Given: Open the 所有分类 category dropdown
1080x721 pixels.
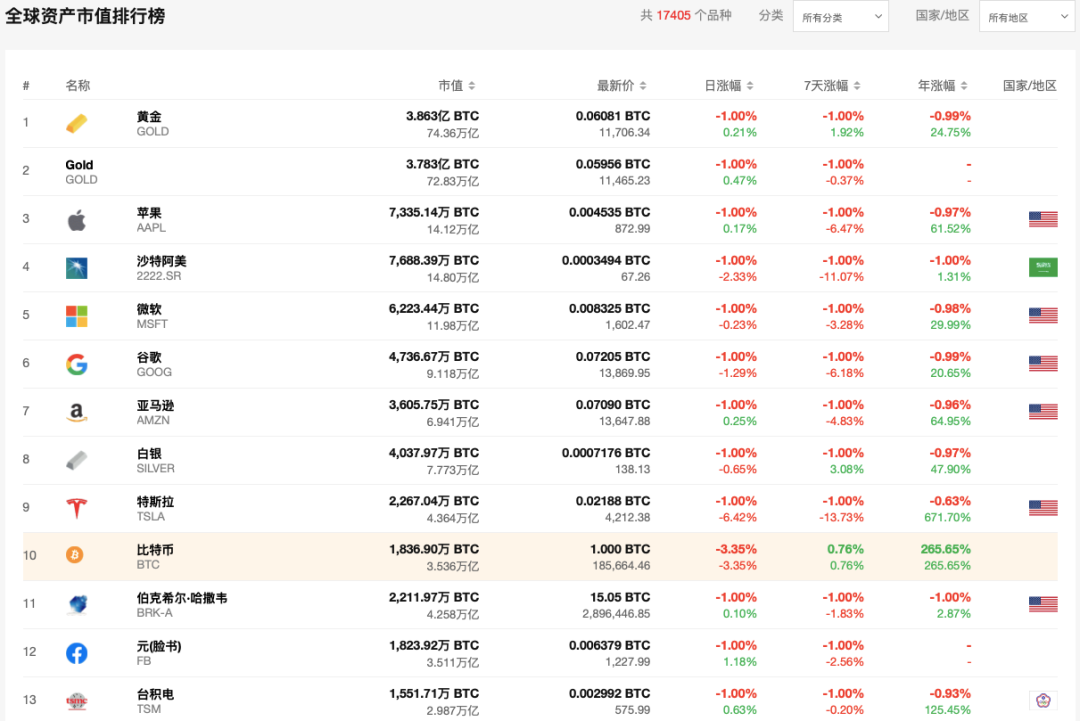Looking at the screenshot, I should (840, 17).
